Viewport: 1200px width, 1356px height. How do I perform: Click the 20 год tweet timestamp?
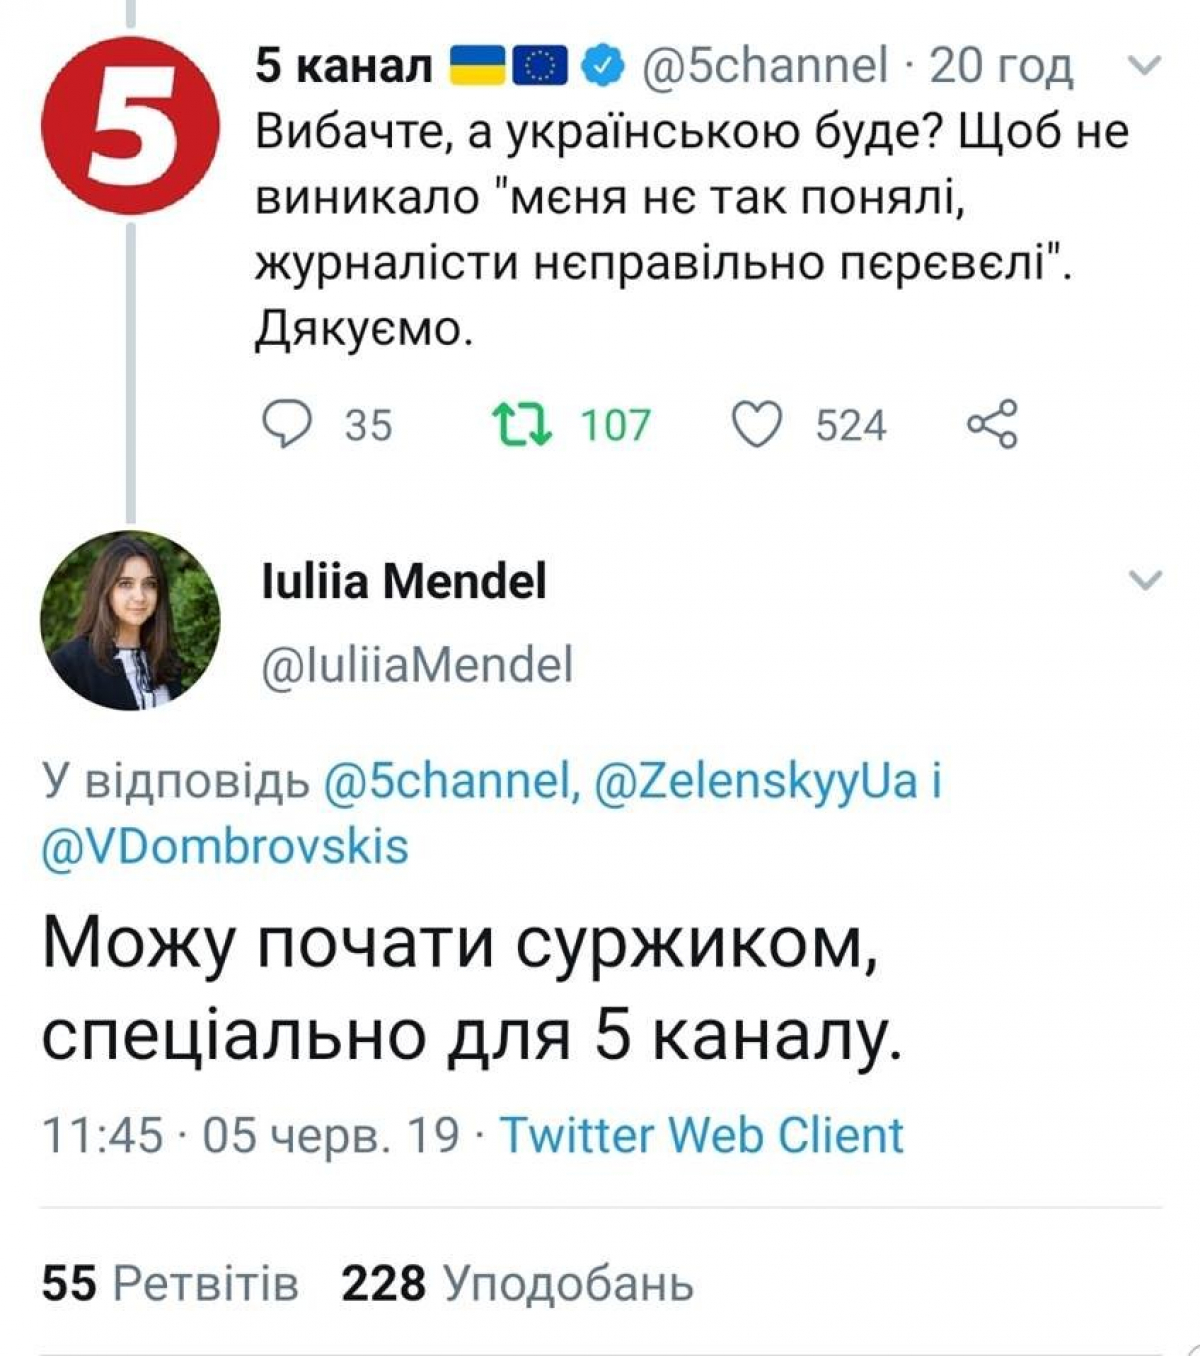tap(1001, 67)
